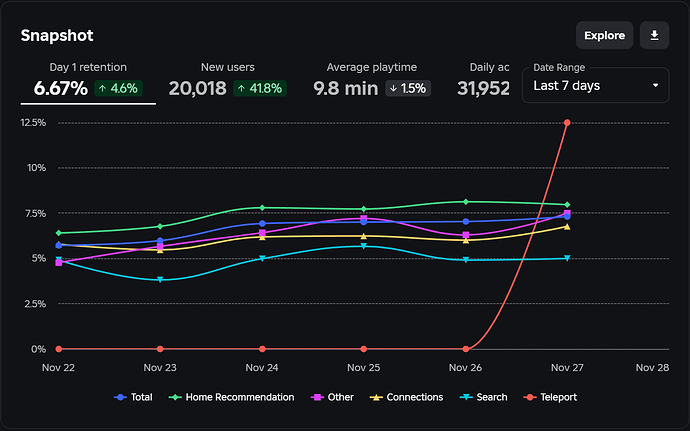This screenshot has width=690, height=431.
Task: Click Total data point on Nov 24
Action: pos(262,223)
